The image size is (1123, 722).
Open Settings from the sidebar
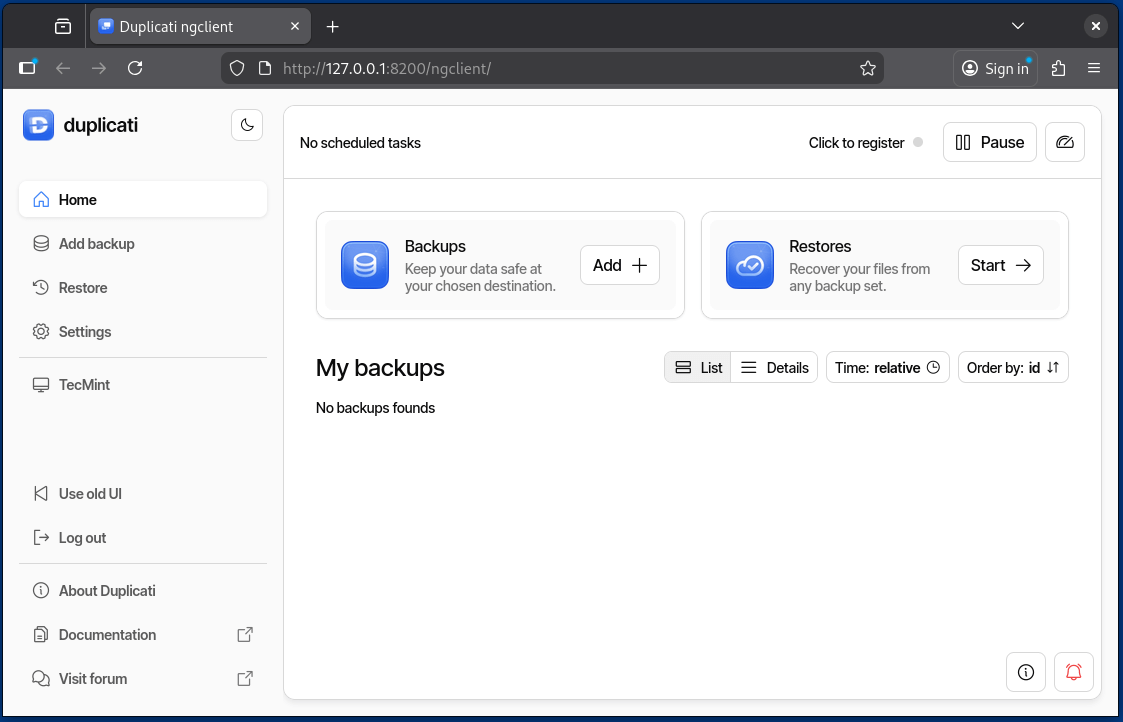point(85,332)
